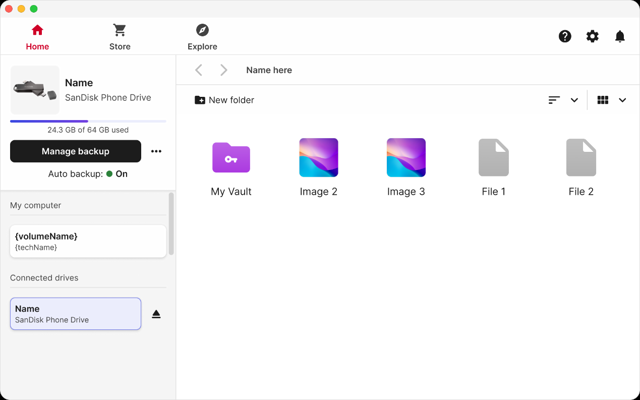Viewport: 640px width, 400px height.
Task: Click the 'Name here' breadcrumb
Action: pyautogui.click(x=269, y=70)
